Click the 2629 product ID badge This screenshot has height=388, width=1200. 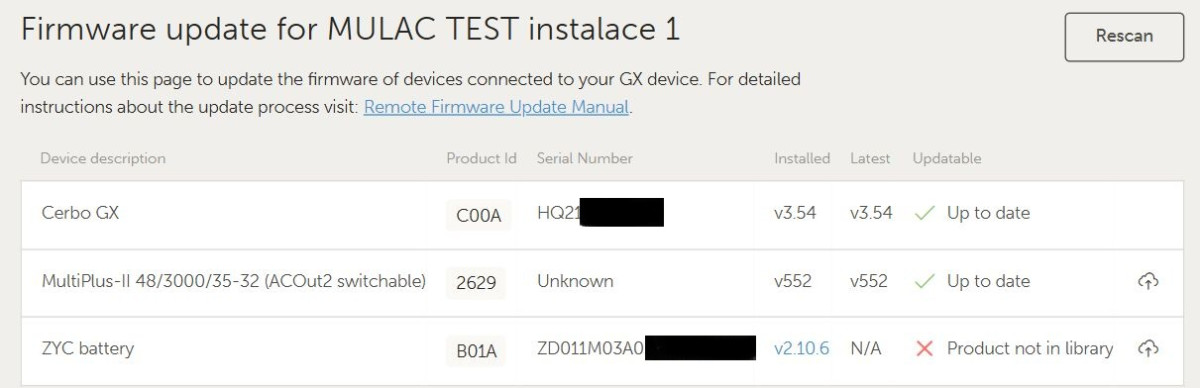click(476, 283)
